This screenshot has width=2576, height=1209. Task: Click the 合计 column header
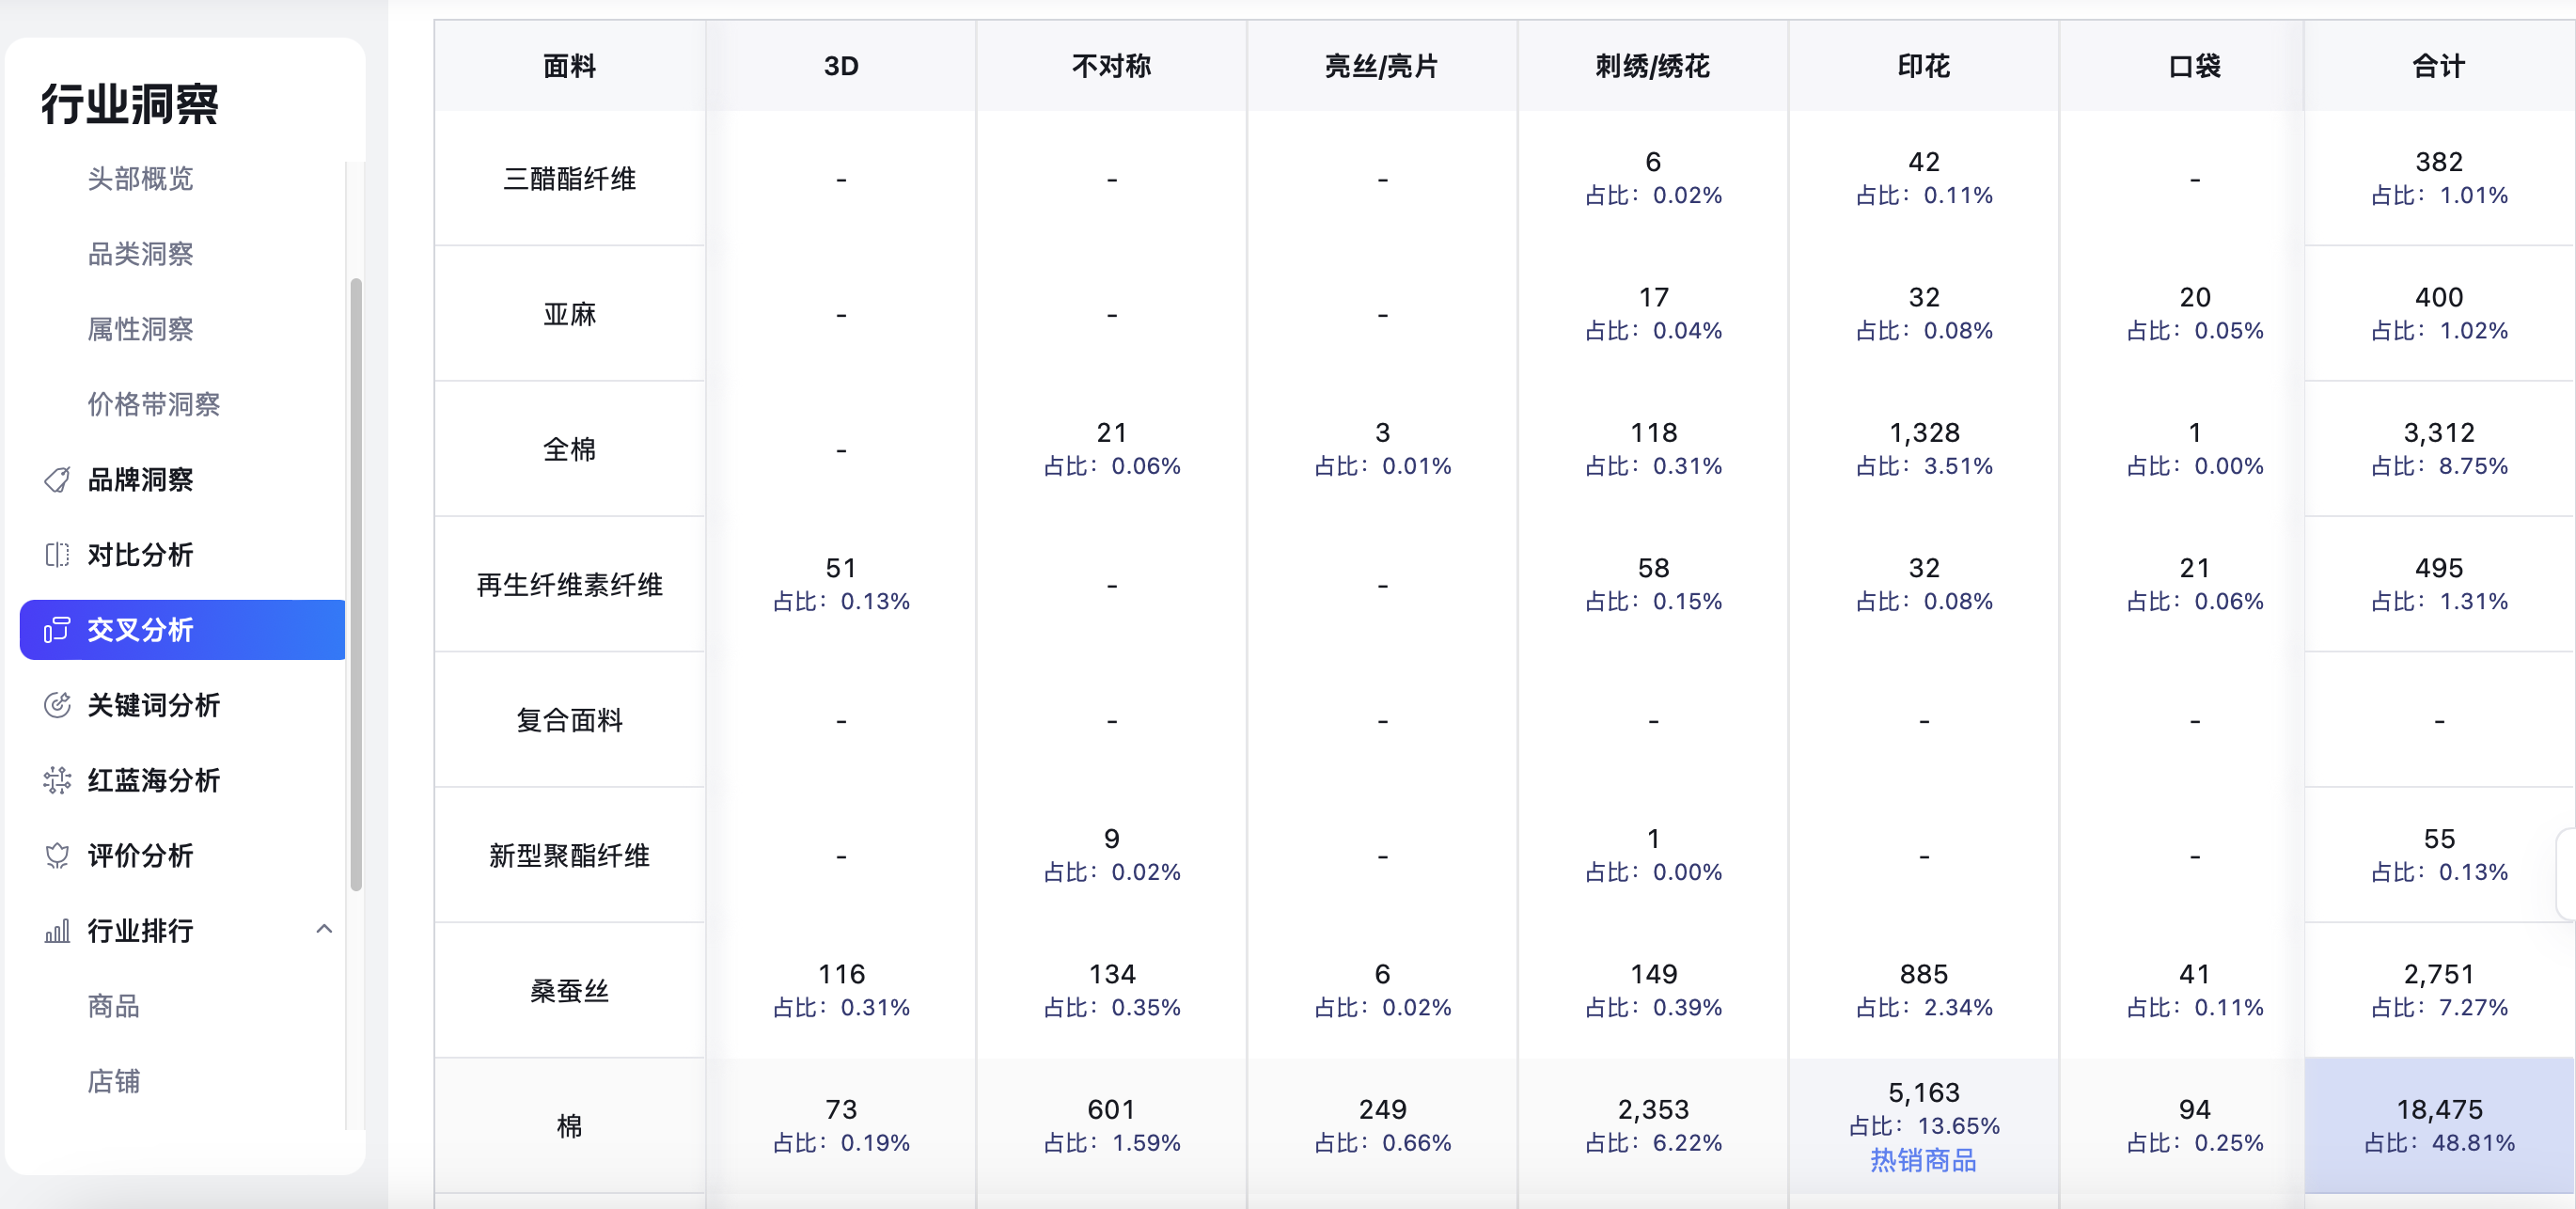(x=2438, y=66)
